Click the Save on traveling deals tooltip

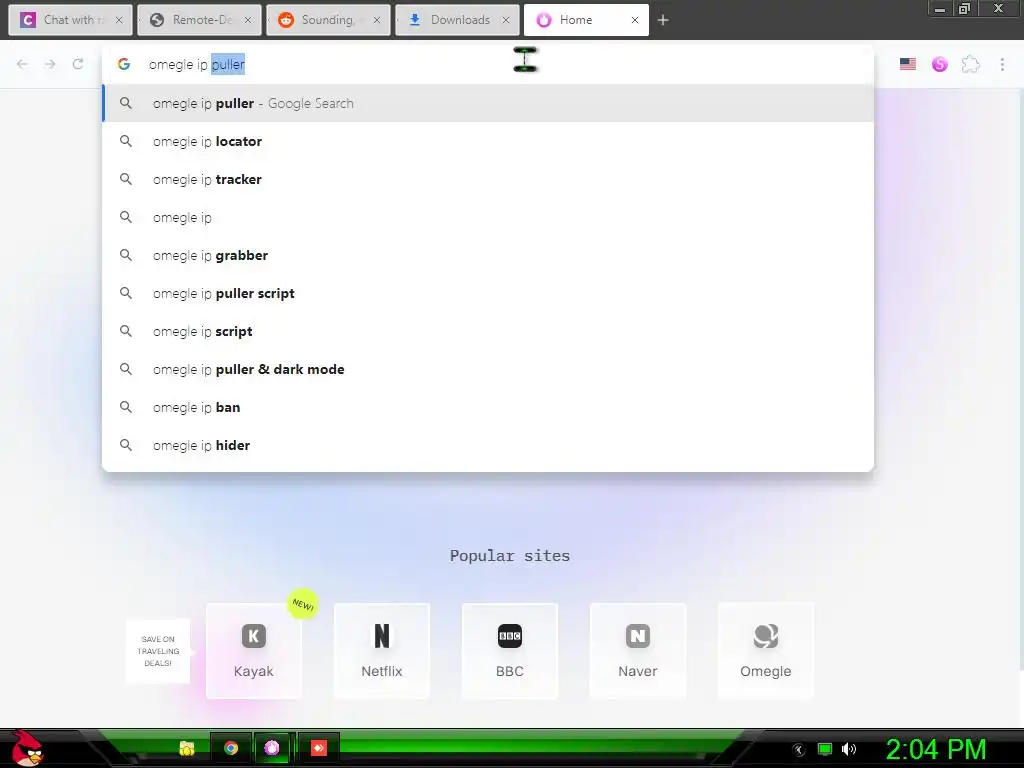tap(158, 650)
